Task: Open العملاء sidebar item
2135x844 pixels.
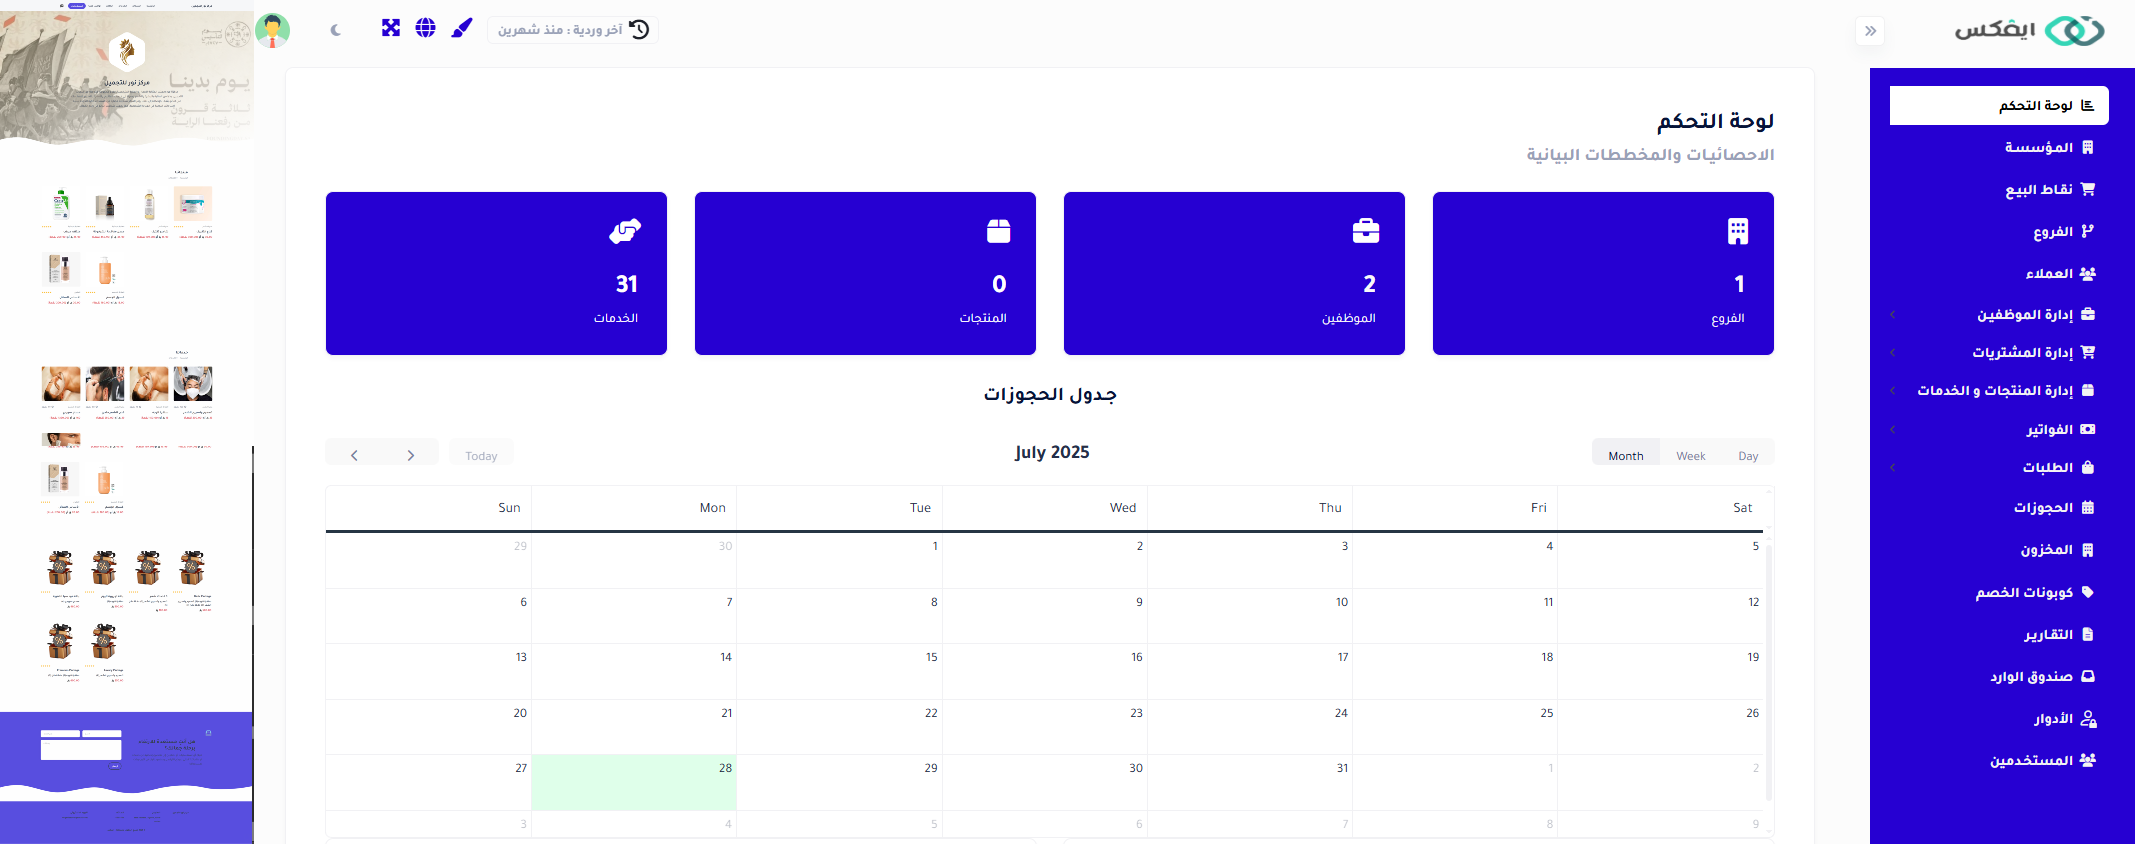Action: pyautogui.click(x=2060, y=274)
